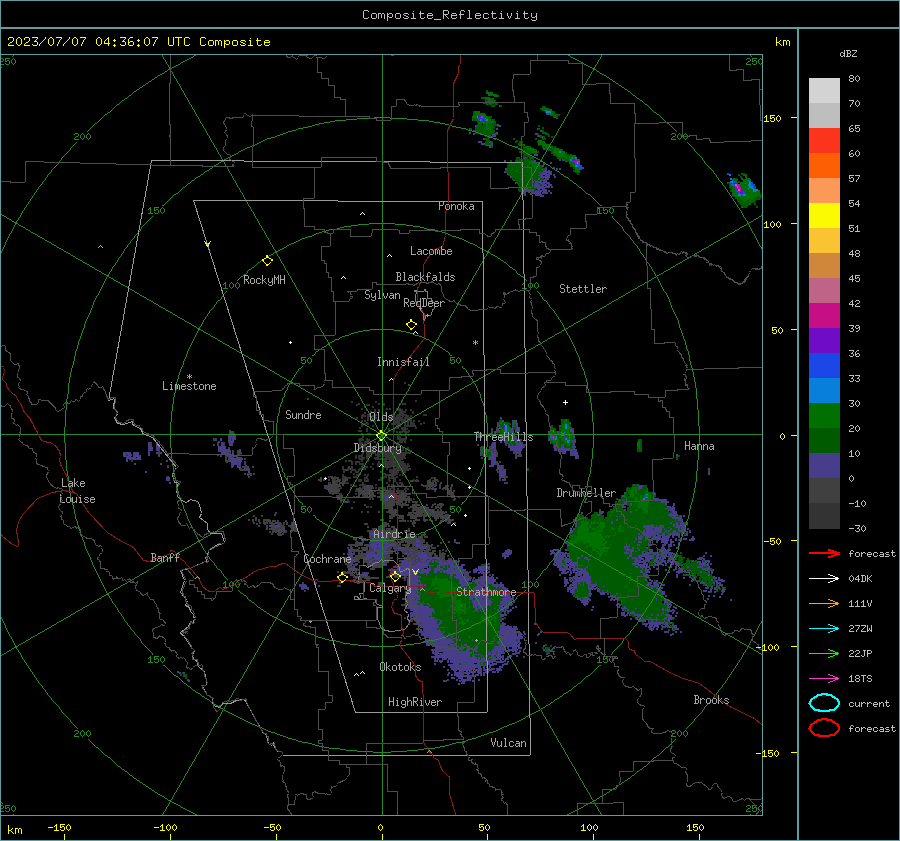Click the 150 tick on right km axis
900x841 pixels.
pyautogui.click(x=773, y=118)
